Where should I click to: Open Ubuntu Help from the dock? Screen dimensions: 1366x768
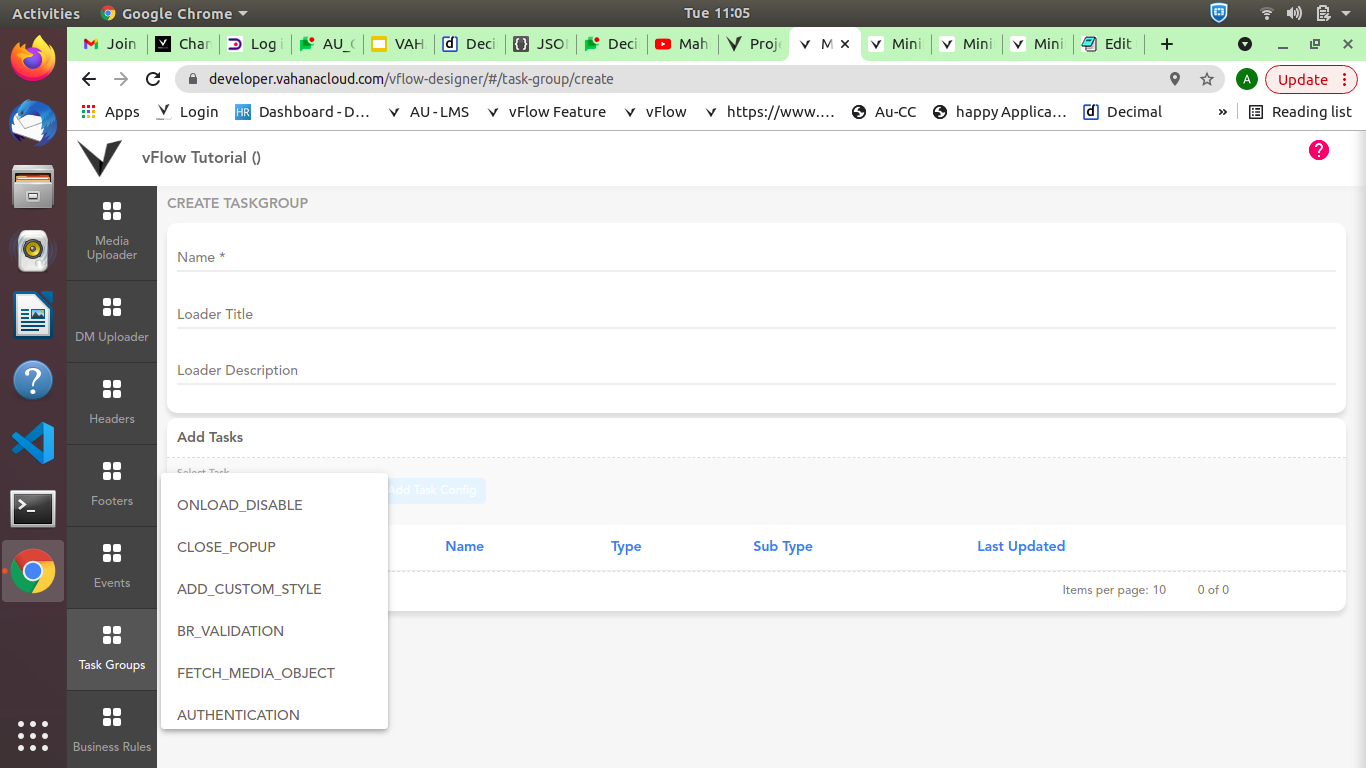pos(33,380)
